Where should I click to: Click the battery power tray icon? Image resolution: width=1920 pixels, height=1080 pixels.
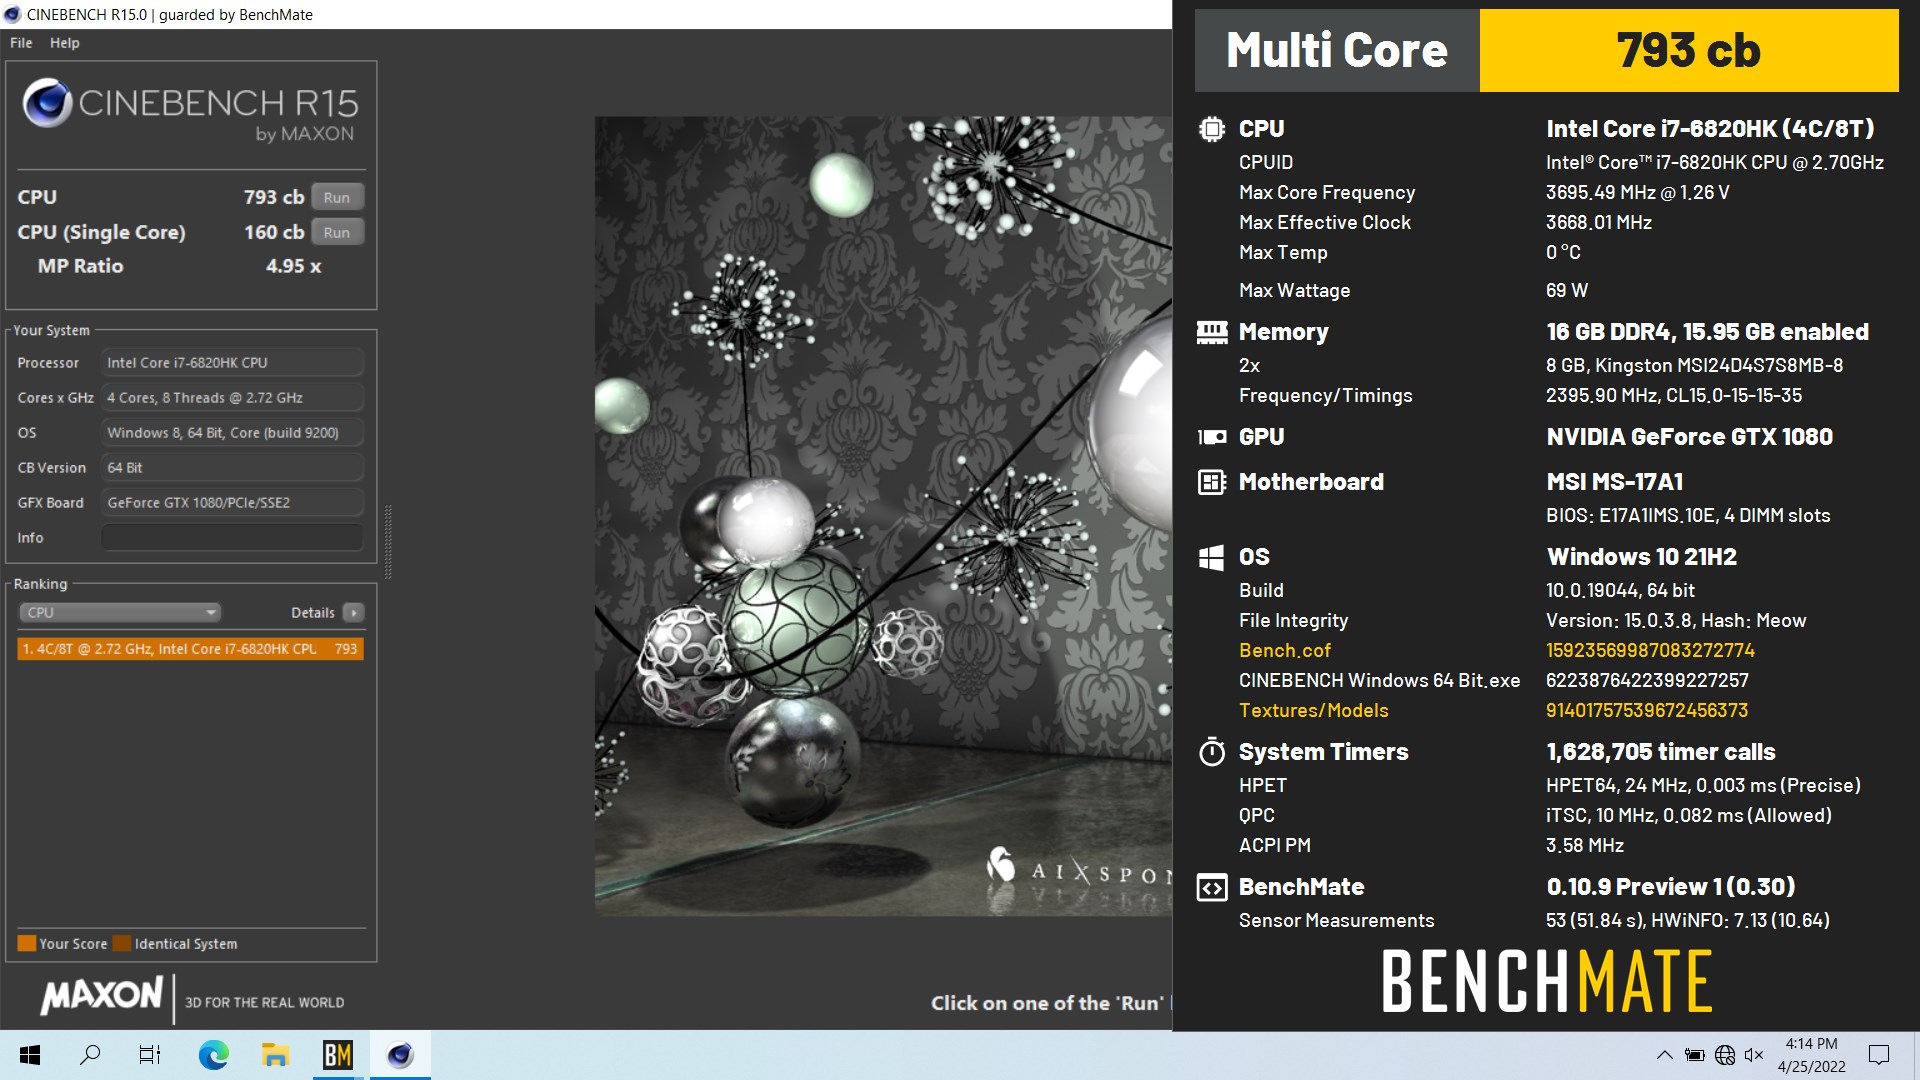tap(1694, 1055)
